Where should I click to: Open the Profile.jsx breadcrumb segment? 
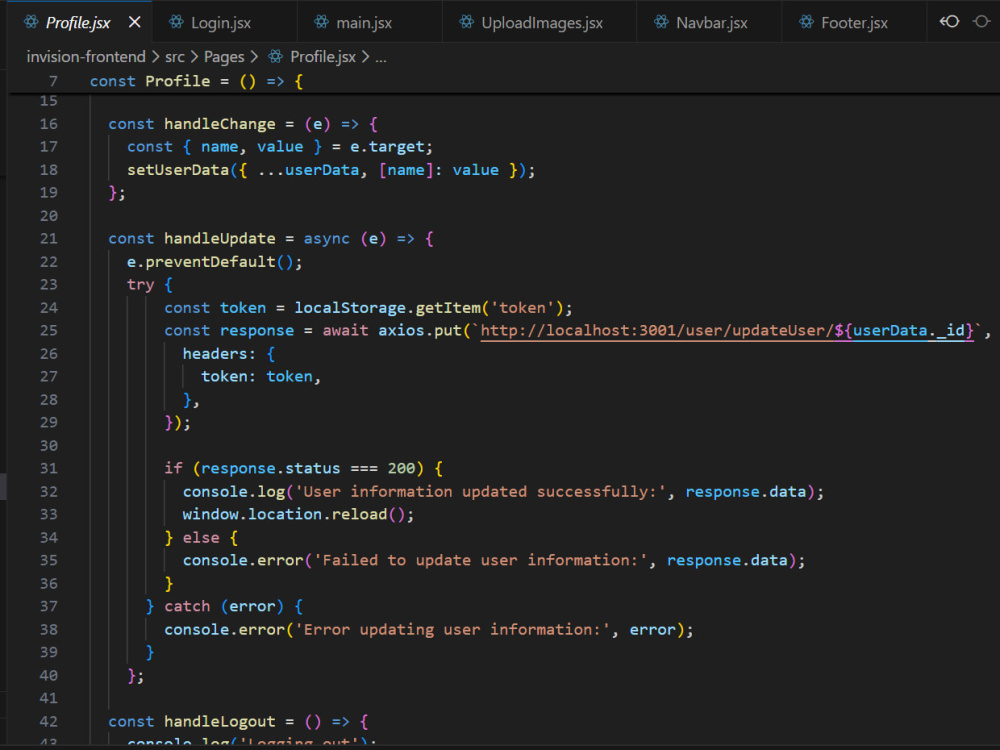click(x=323, y=57)
